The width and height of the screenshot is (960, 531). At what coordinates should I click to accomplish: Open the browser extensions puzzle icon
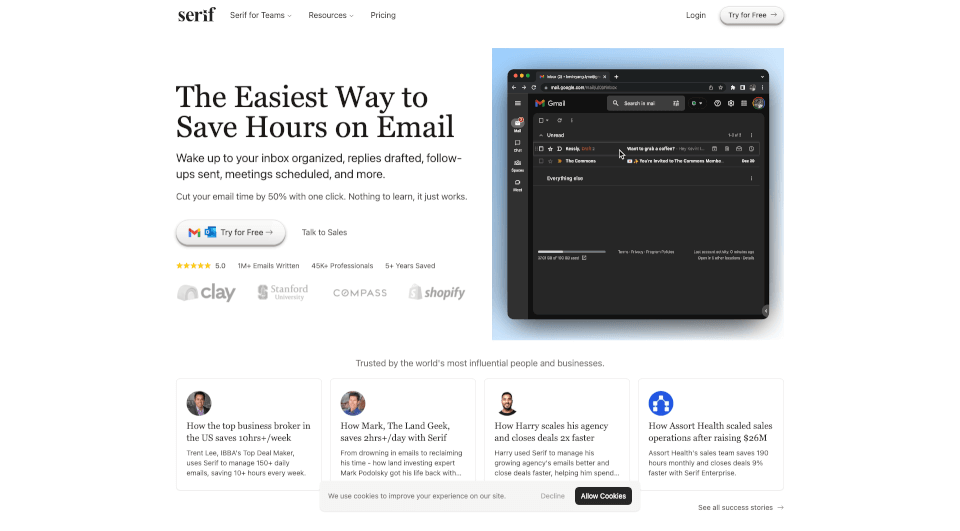(733, 88)
